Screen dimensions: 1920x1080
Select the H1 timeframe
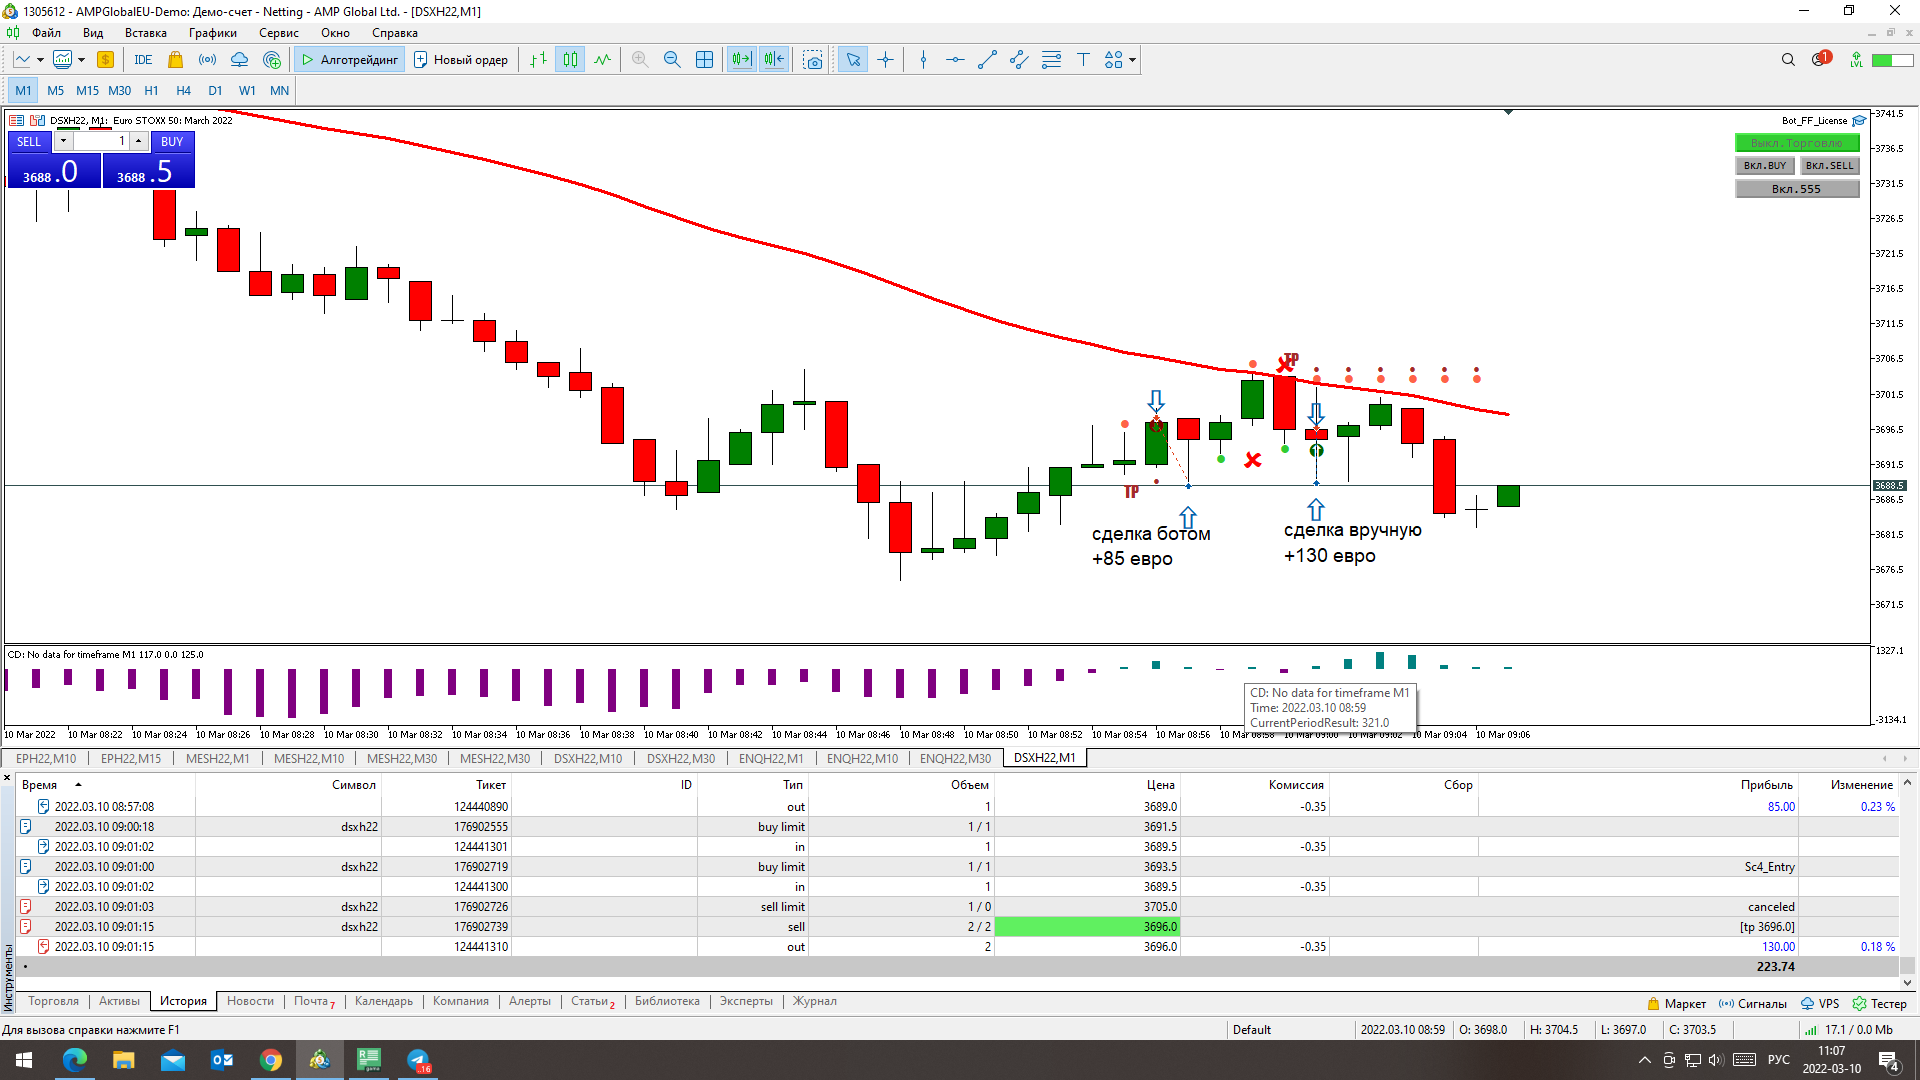click(151, 91)
